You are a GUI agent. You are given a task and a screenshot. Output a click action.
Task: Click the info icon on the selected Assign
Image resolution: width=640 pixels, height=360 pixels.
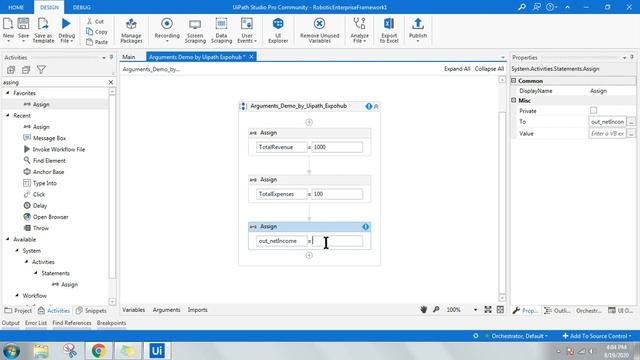point(365,227)
